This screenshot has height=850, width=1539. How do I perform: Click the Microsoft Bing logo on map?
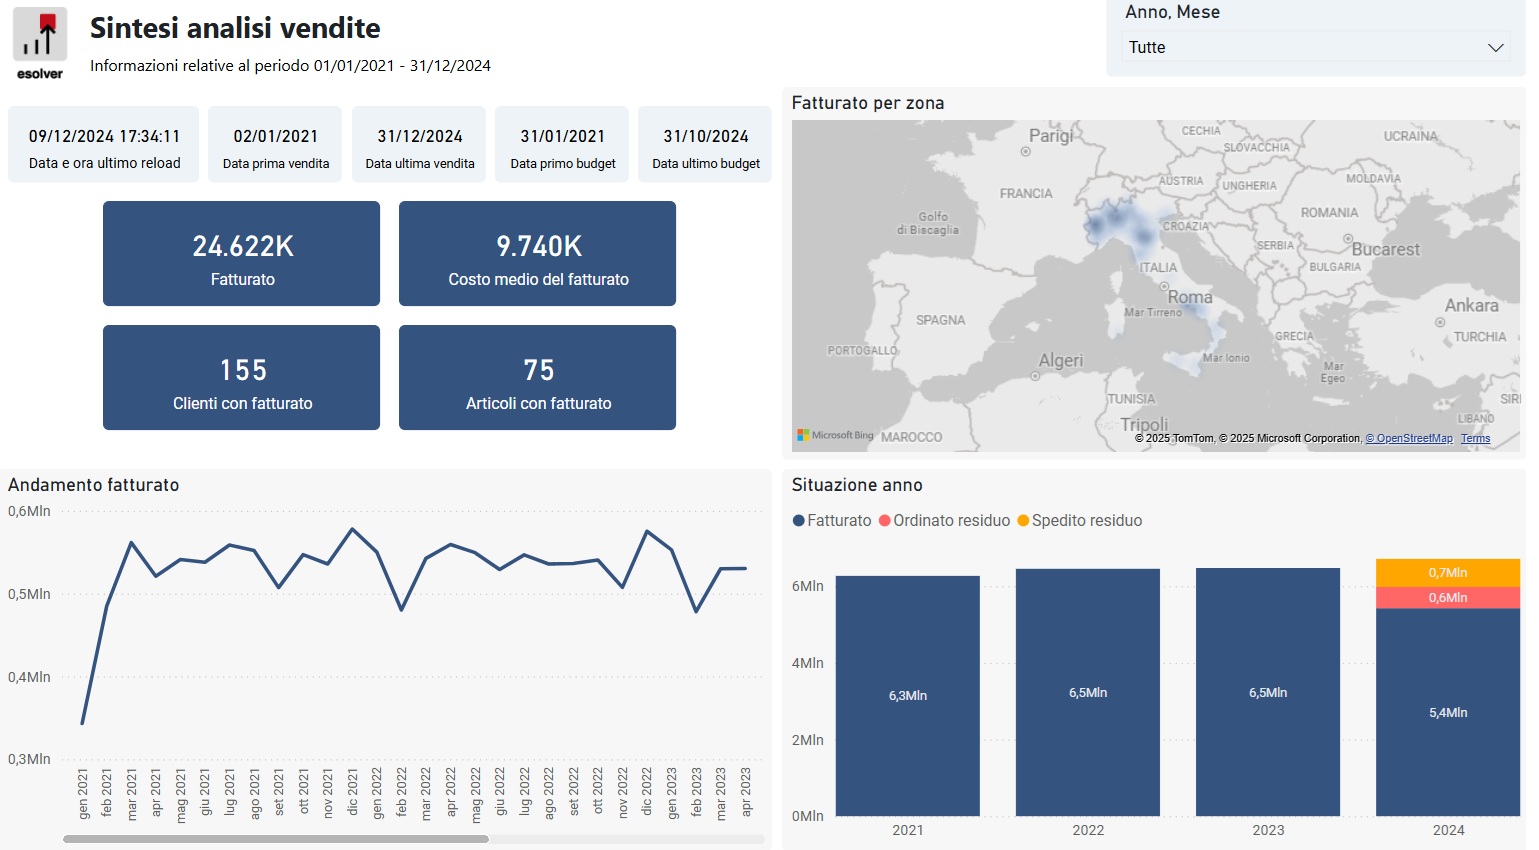[x=835, y=435]
